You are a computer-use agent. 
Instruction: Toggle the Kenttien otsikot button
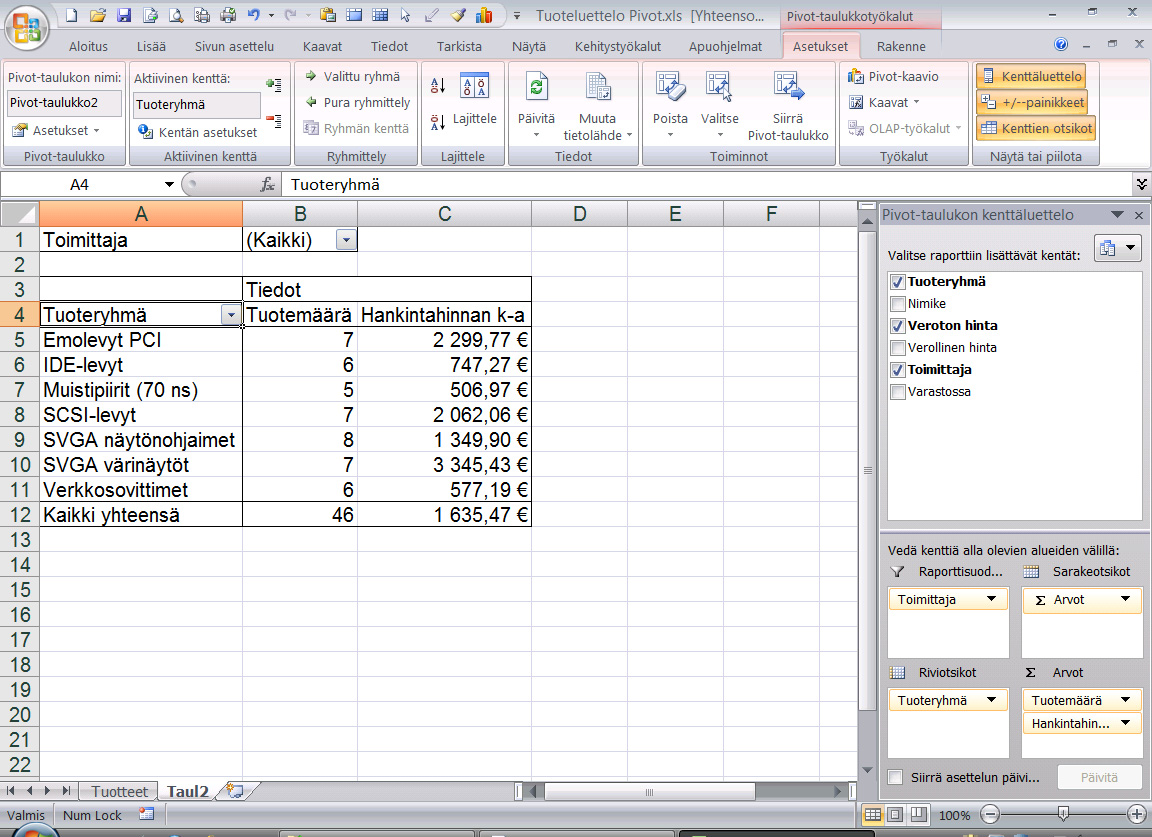click(1036, 129)
